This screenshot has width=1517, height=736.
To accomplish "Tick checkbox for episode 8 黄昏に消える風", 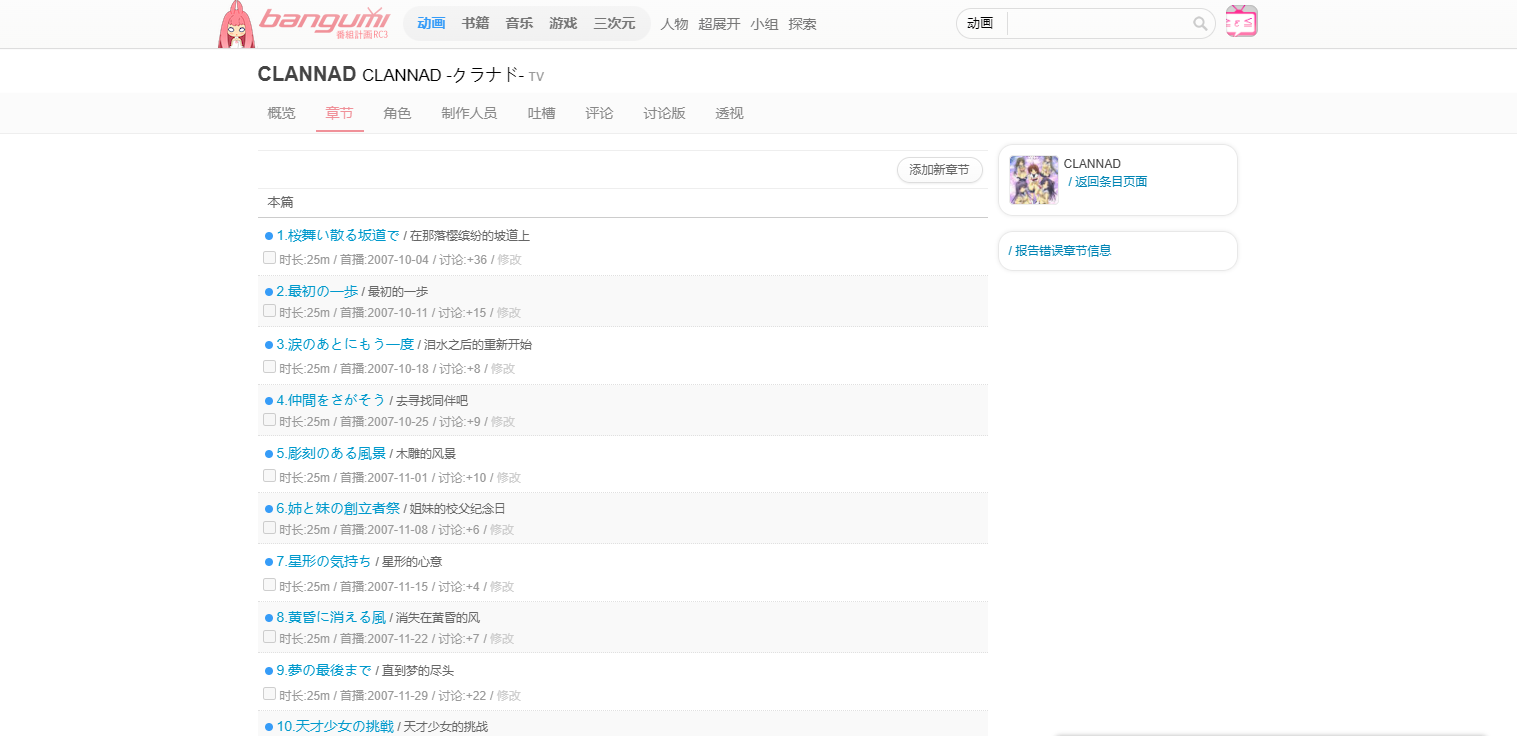I will pos(269,637).
